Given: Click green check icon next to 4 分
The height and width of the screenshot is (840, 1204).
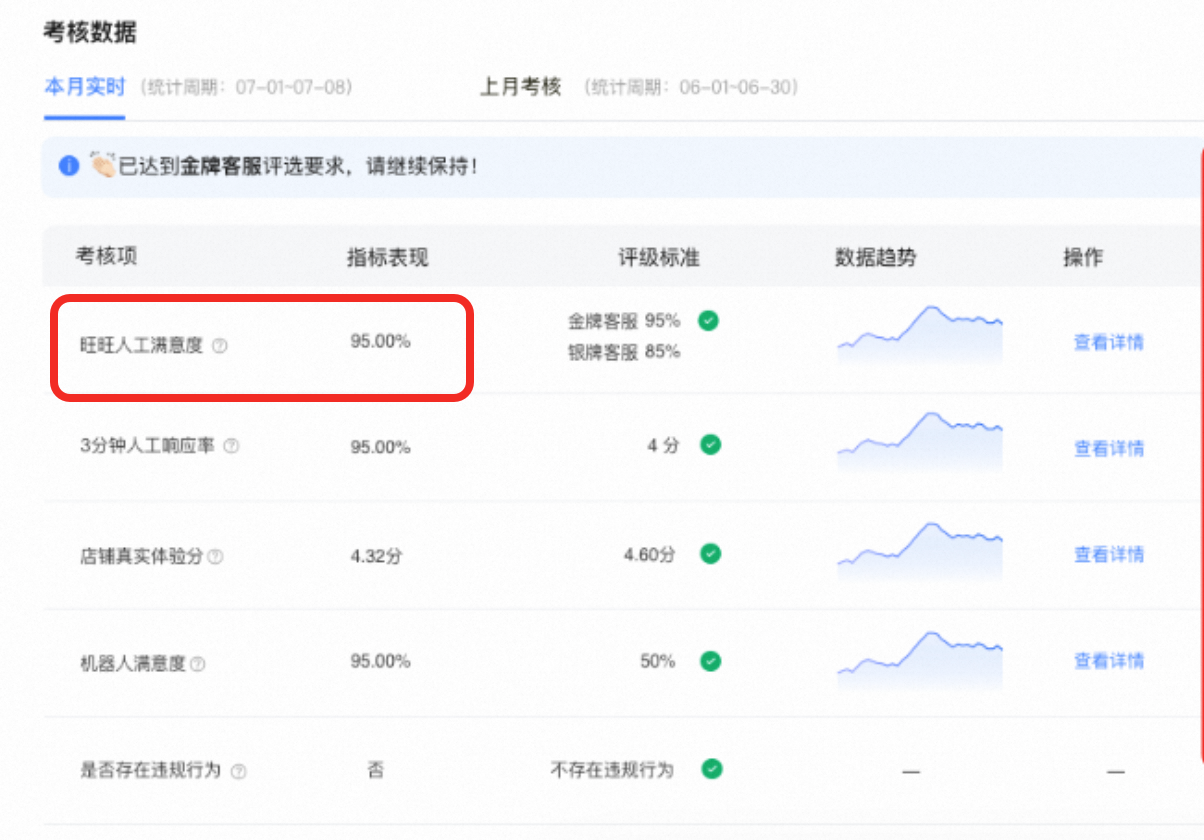Looking at the screenshot, I should tap(711, 445).
